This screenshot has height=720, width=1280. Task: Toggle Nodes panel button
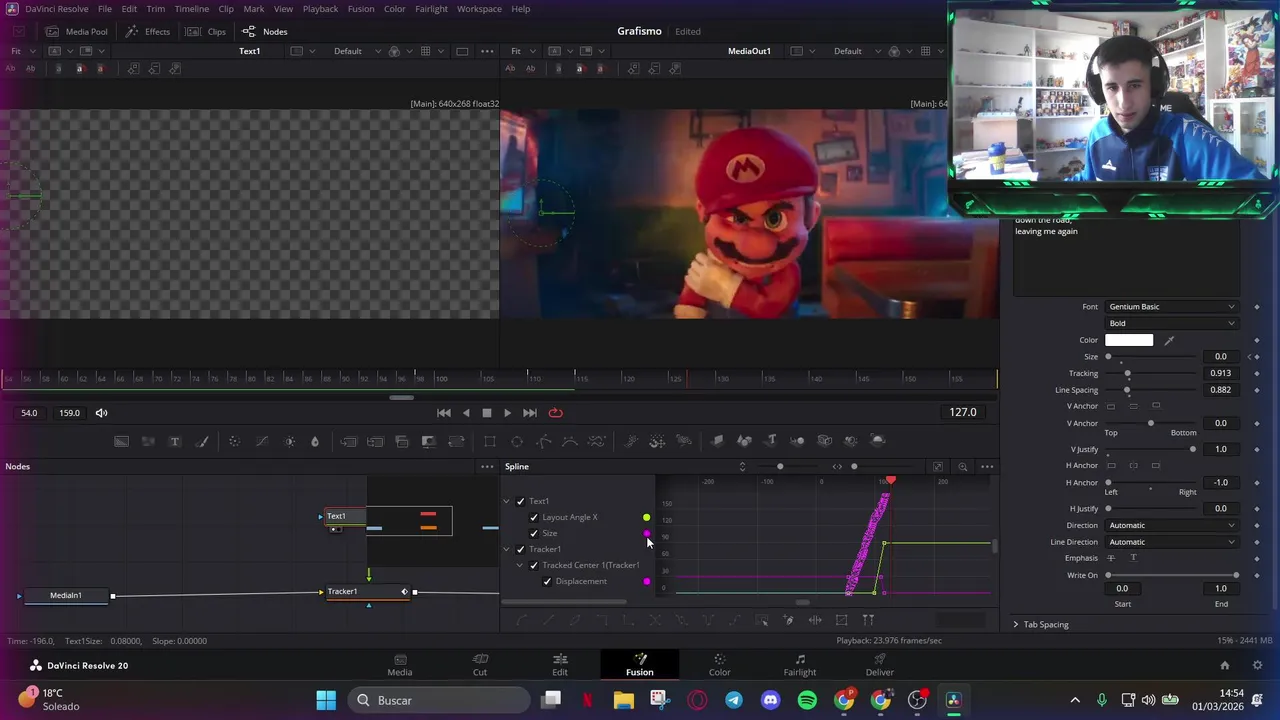265,32
